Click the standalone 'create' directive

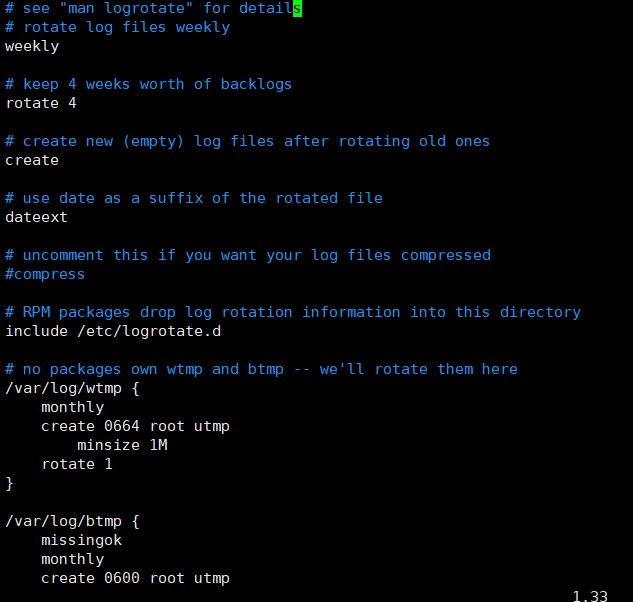[x=32, y=160]
